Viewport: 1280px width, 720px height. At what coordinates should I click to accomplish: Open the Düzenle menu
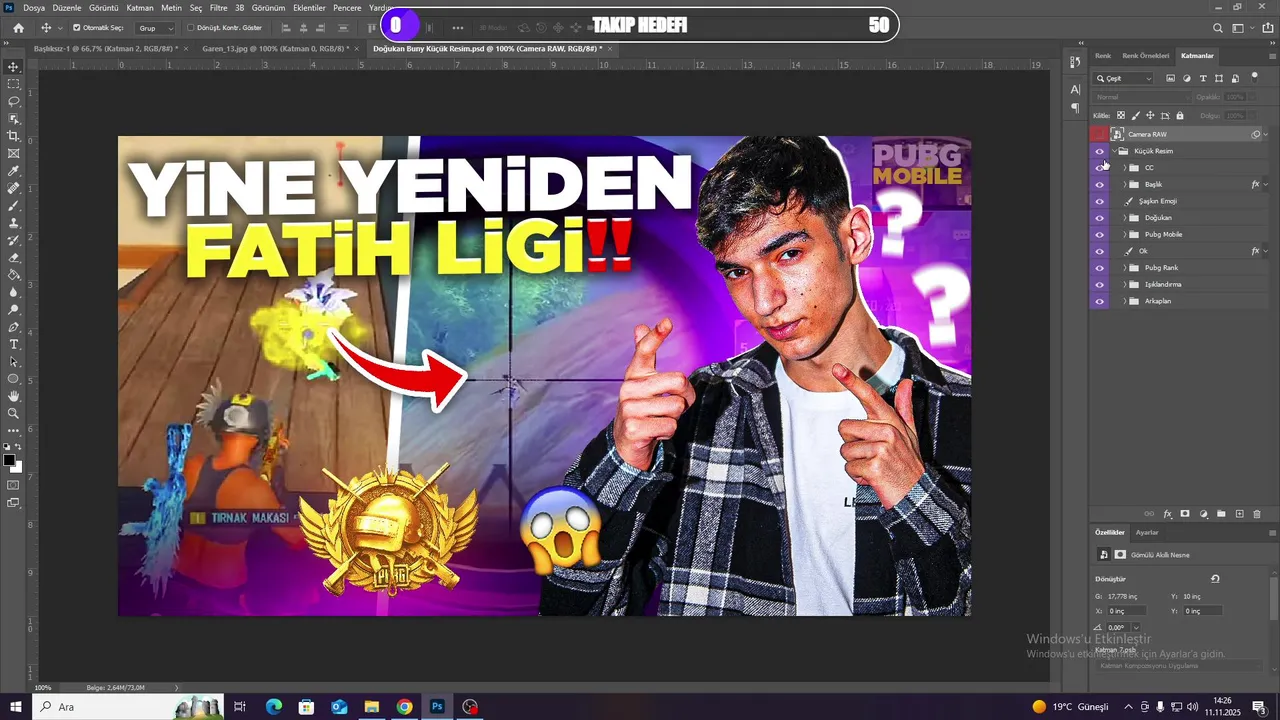coord(67,7)
